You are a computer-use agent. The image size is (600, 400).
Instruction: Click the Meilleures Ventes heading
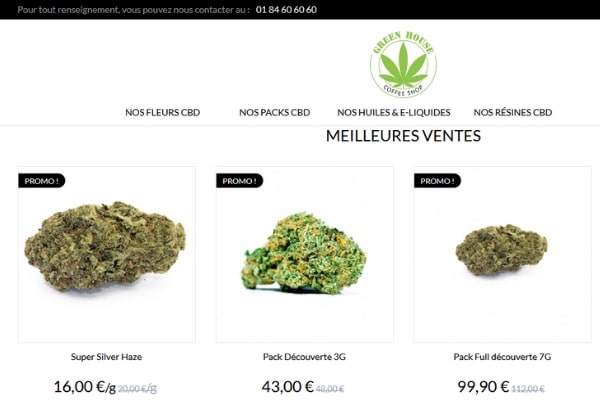(x=403, y=136)
